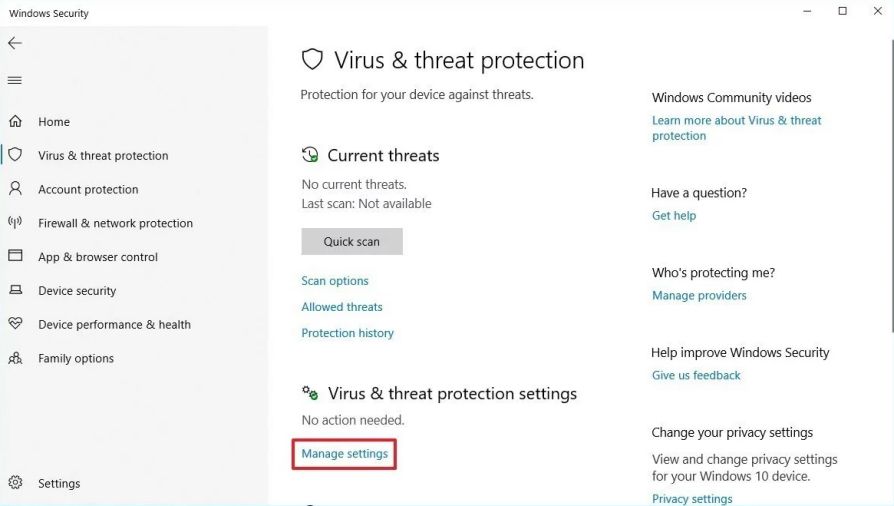Open Manage providers link
Image resolution: width=894 pixels, height=506 pixels.
(699, 295)
